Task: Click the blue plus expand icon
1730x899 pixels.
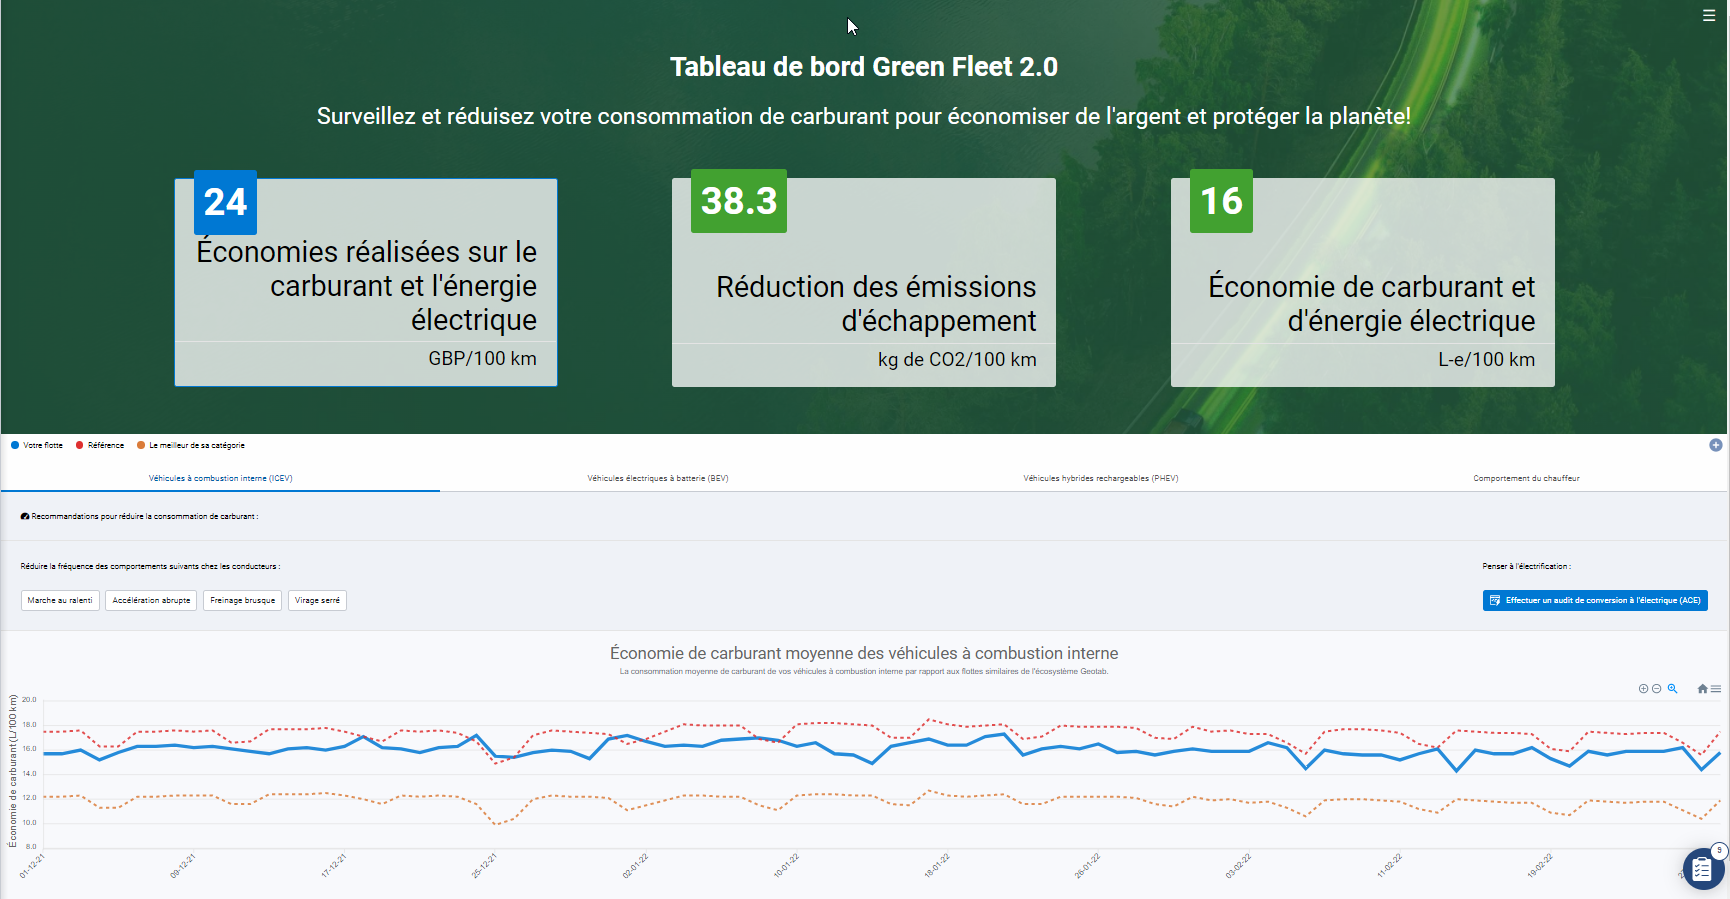Action: 1715,445
